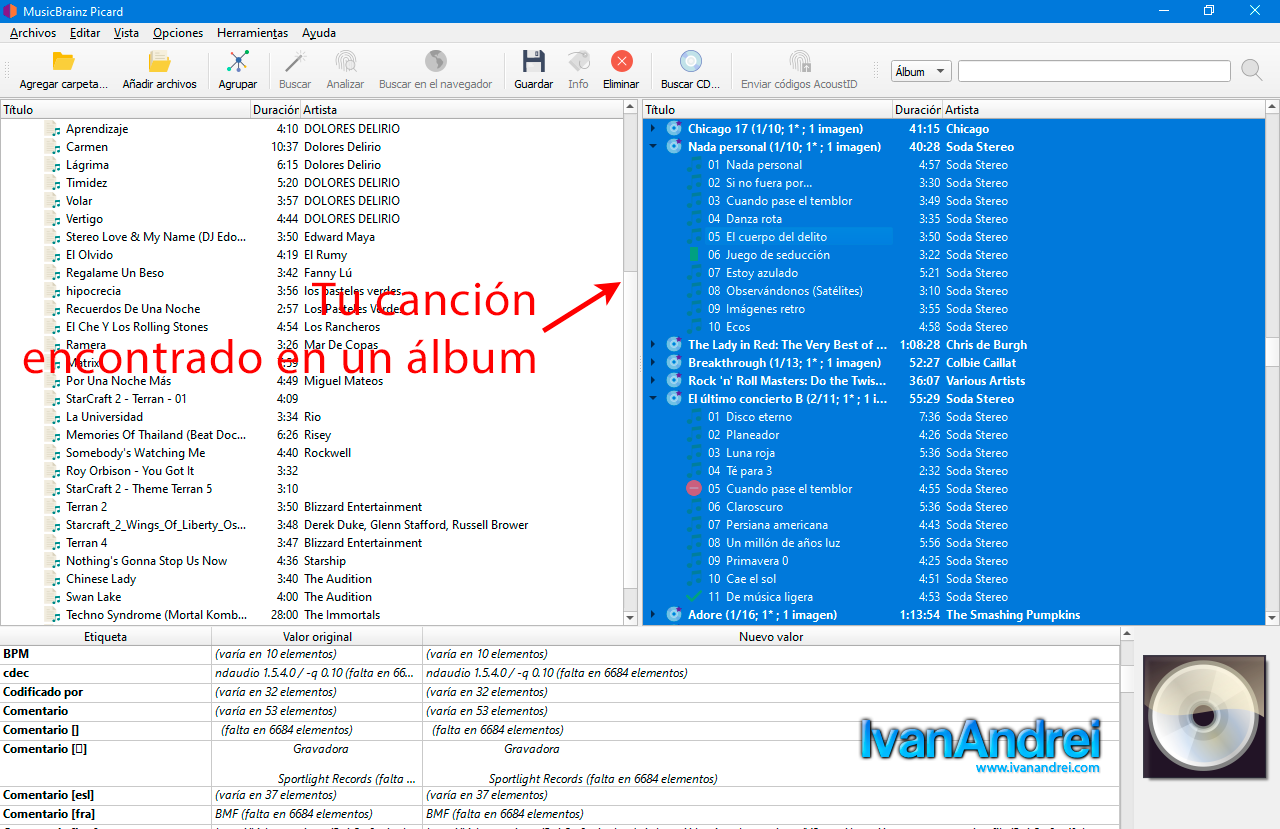The width and height of the screenshot is (1280, 829).
Task: Expand the Breakthrough album
Action: (x=653, y=362)
